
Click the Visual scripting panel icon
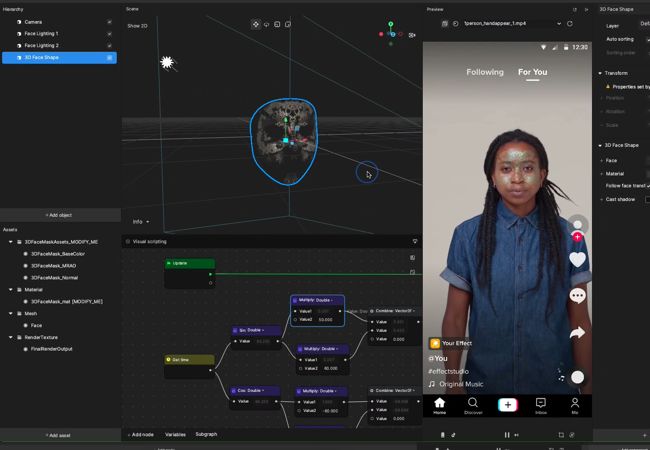coord(128,241)
